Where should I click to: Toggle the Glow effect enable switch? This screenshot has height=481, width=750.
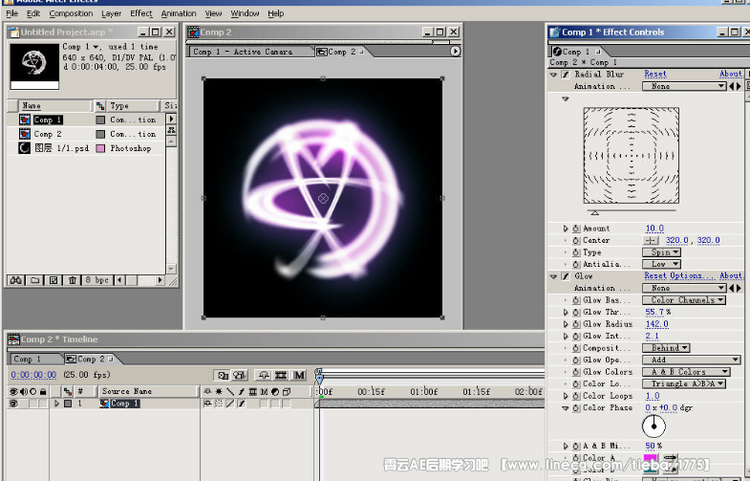(565, 276)
